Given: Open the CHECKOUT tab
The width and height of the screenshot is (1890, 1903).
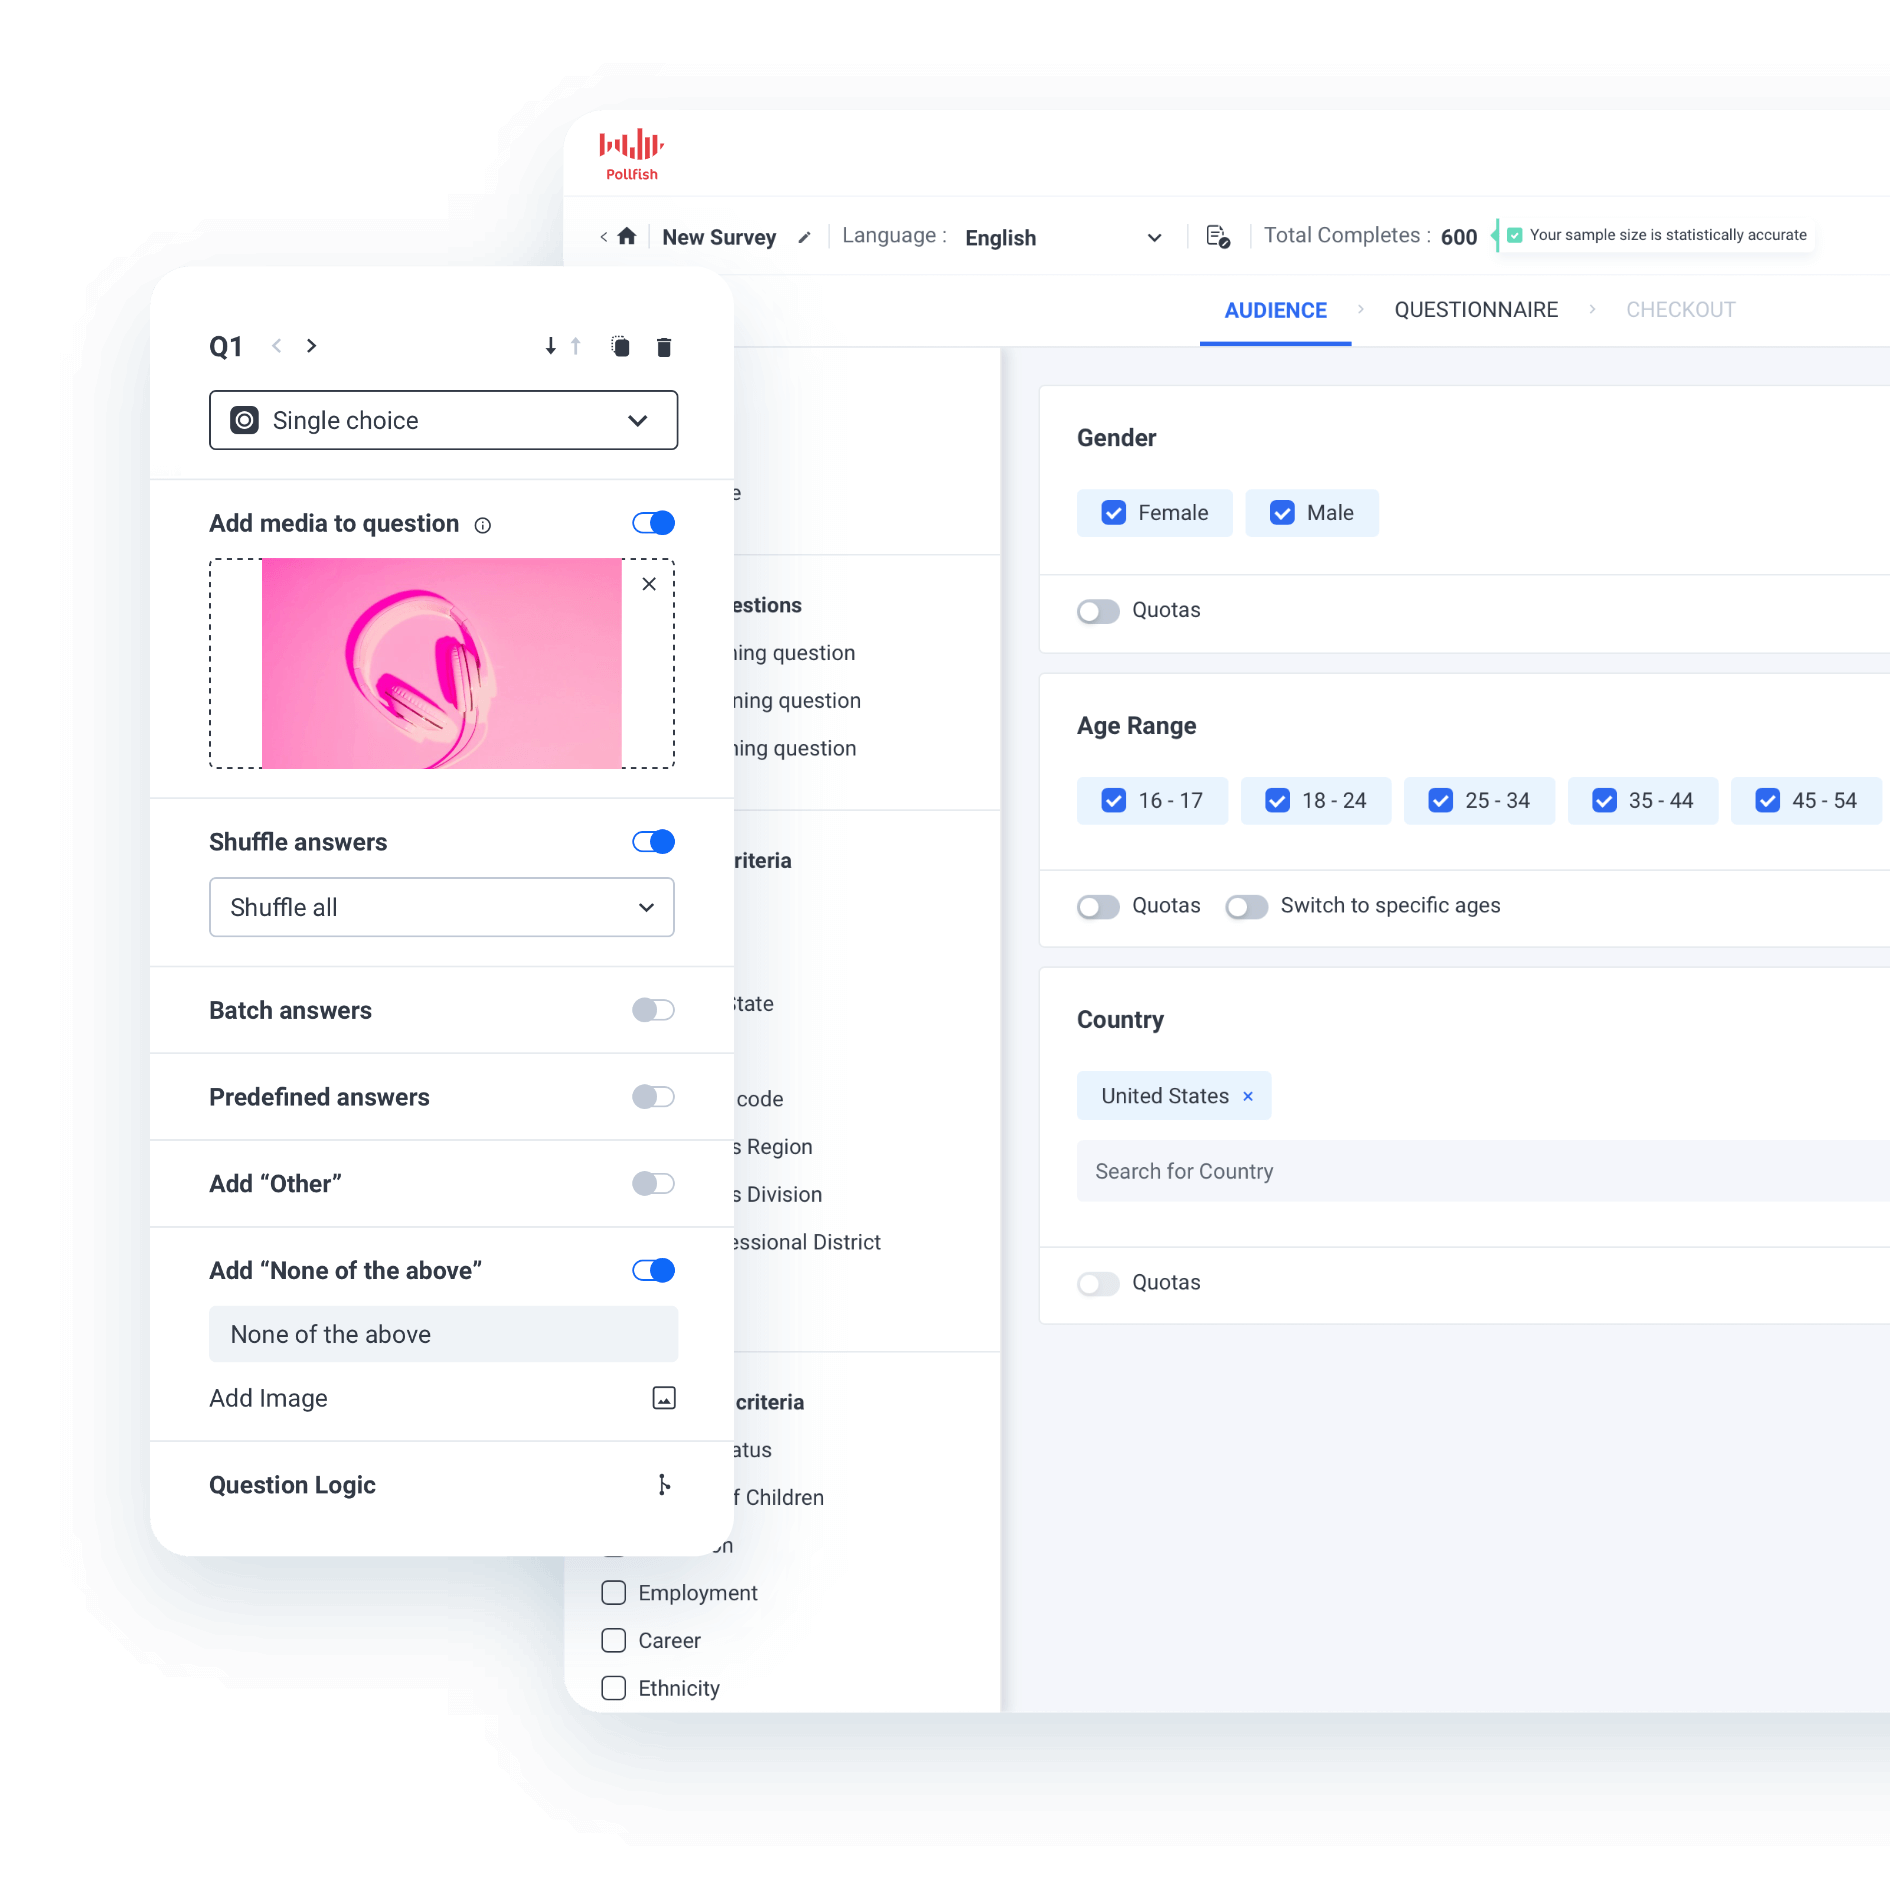Looking at the screenshot, I should click(x=1681, y=310).
